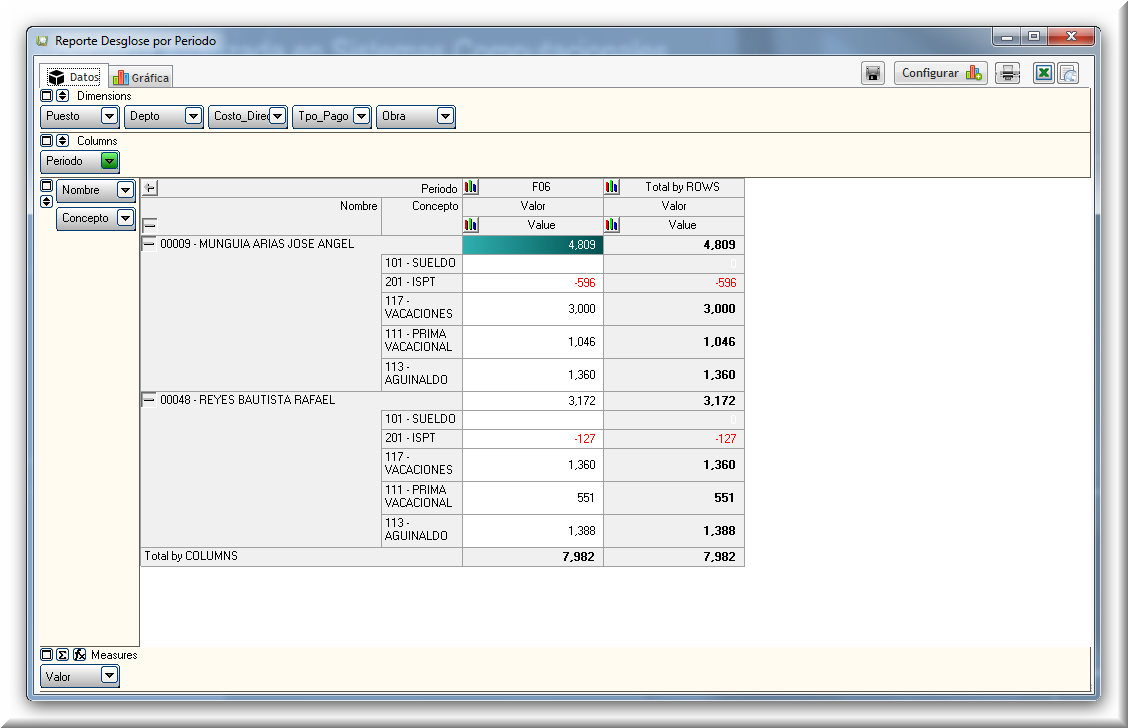Toggle the square box beside Columns
This screenshot has width=1128, height=728.
[46, 141]
